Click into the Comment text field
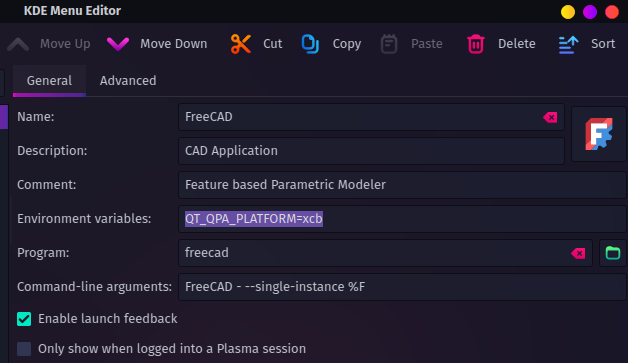628x363 pixels. 402,185
